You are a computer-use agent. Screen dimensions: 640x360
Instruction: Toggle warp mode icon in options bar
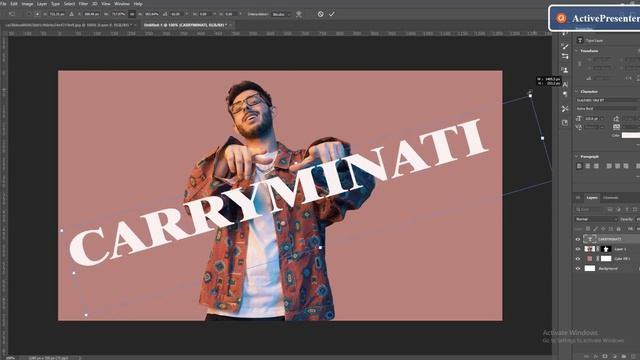point(299,14)
